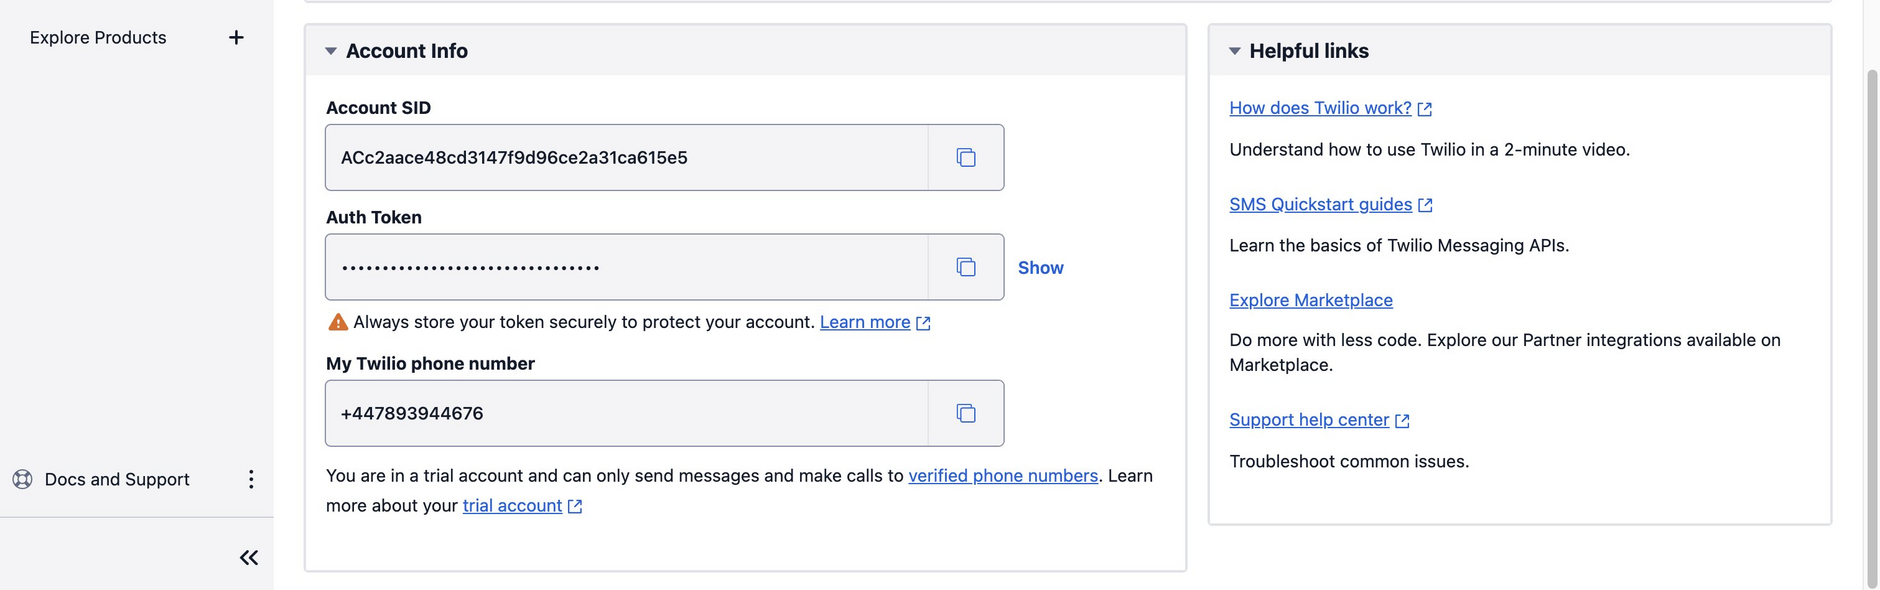Expand Explore Products with plus icon
The width and height of the screenshot is (1880, 590).
pos(236,37)
